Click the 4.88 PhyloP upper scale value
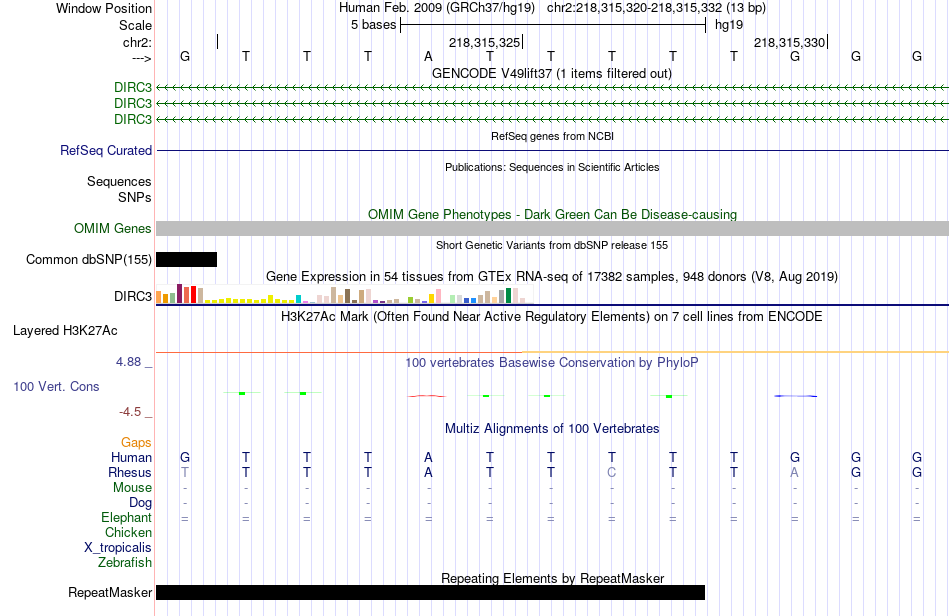The height and width of the screenshot is (616, 950). (x=129, y=362)
